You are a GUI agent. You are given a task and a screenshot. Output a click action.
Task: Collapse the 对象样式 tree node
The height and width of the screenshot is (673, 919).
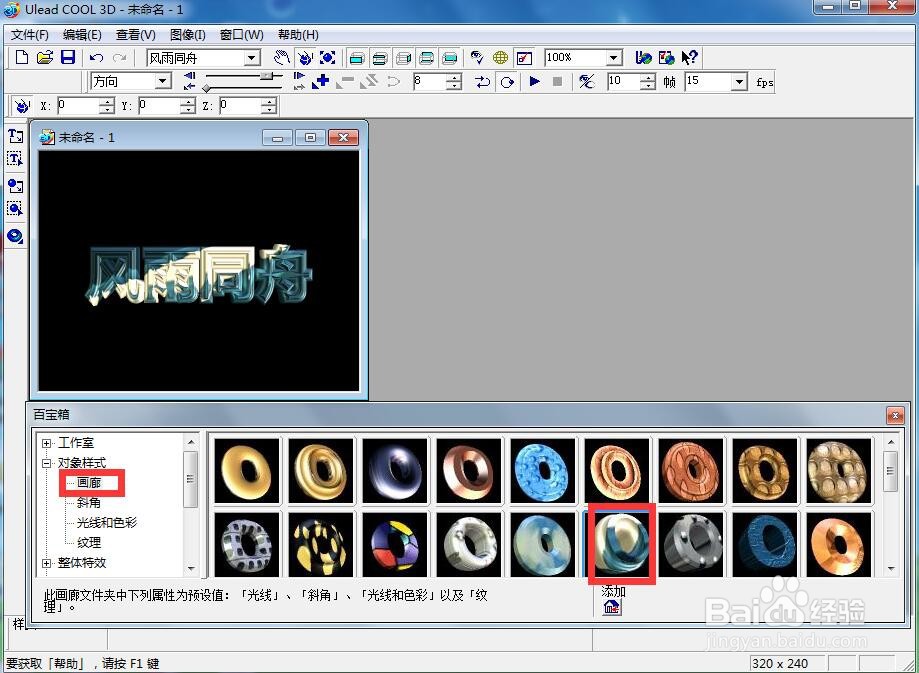coord(47,463)
